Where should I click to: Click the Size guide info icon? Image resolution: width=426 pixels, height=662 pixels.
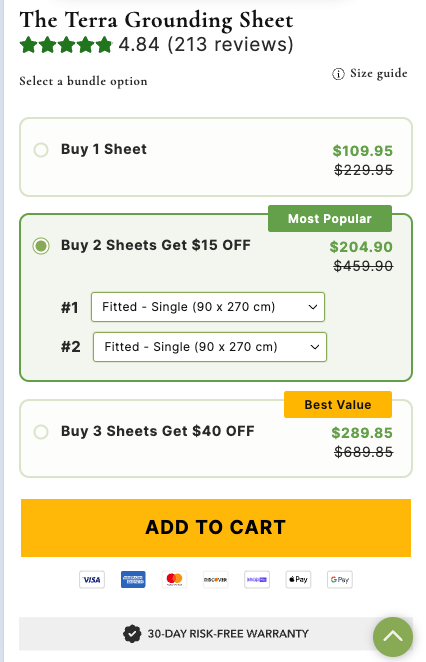(x=338, y=74)
